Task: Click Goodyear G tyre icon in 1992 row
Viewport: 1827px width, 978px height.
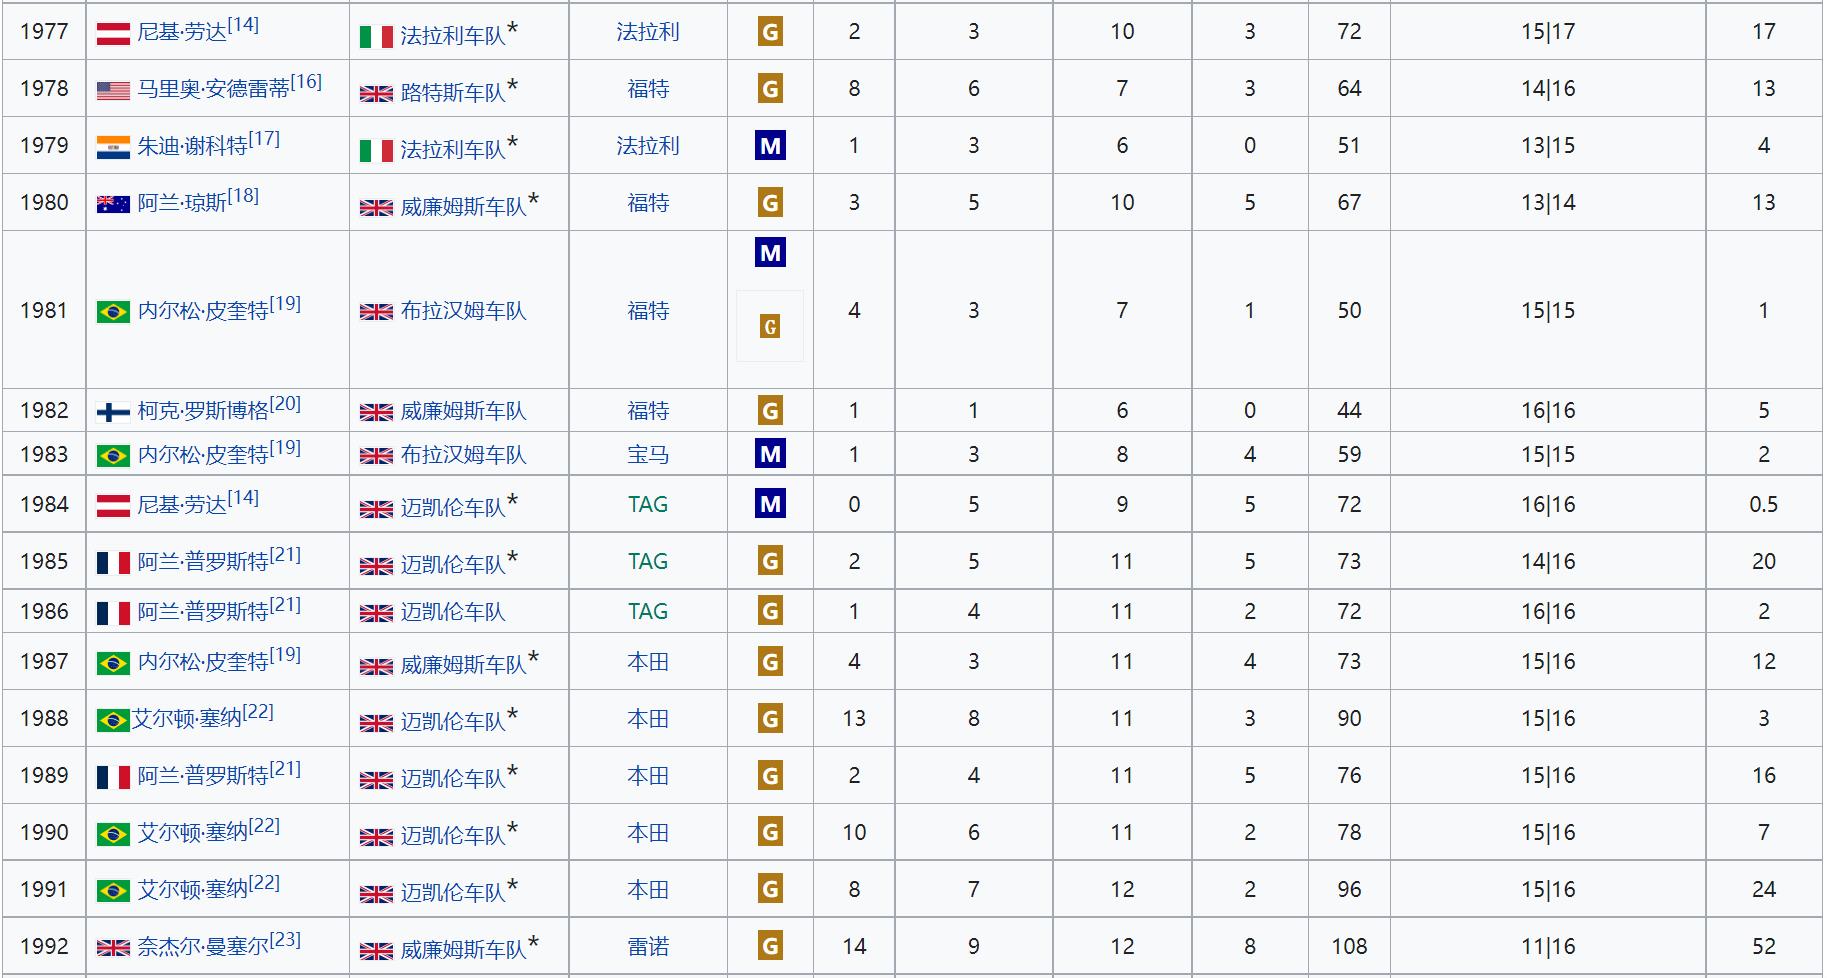Action: pyautogui.click(x=770, y=946)
